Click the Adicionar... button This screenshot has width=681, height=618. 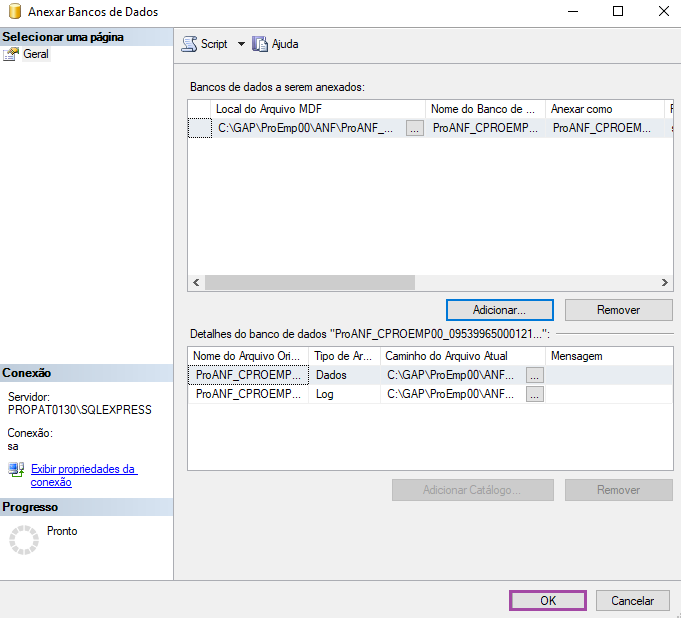pos(499,310)
